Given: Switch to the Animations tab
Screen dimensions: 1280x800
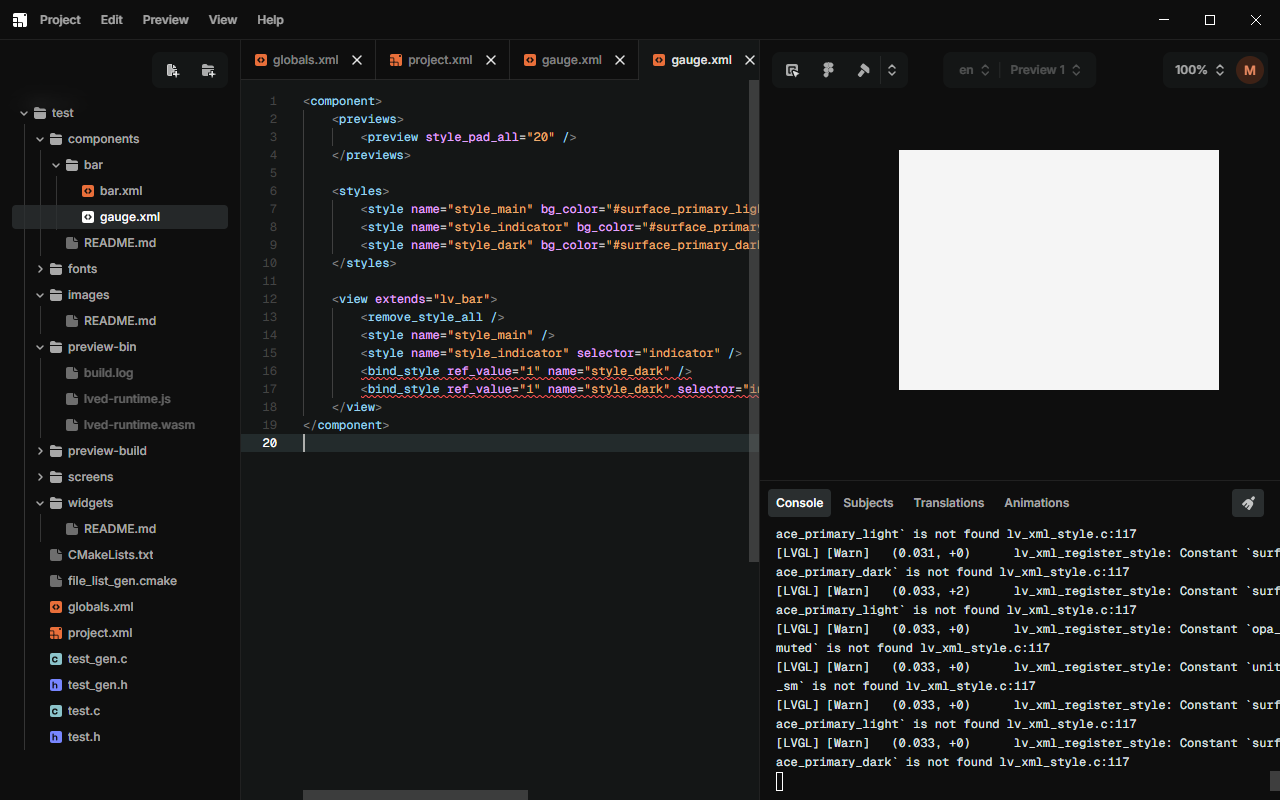Looking at the screenshot, I should (x=1037, y=503).
